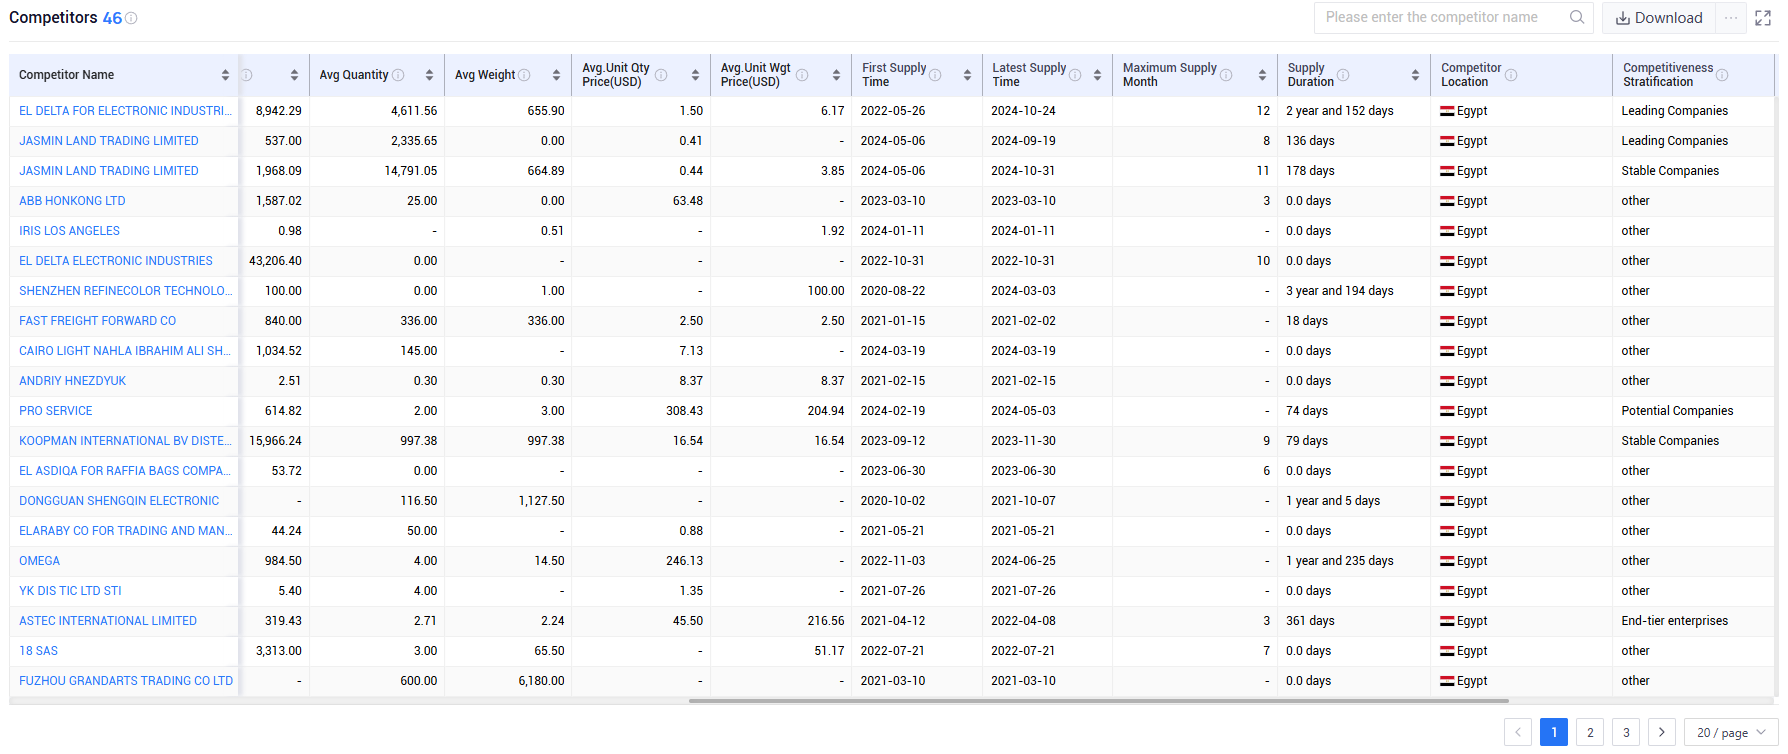Click Competitiveness Stratification info icon
Screen dimensions: 1788x754
[x=1722, y=75]
